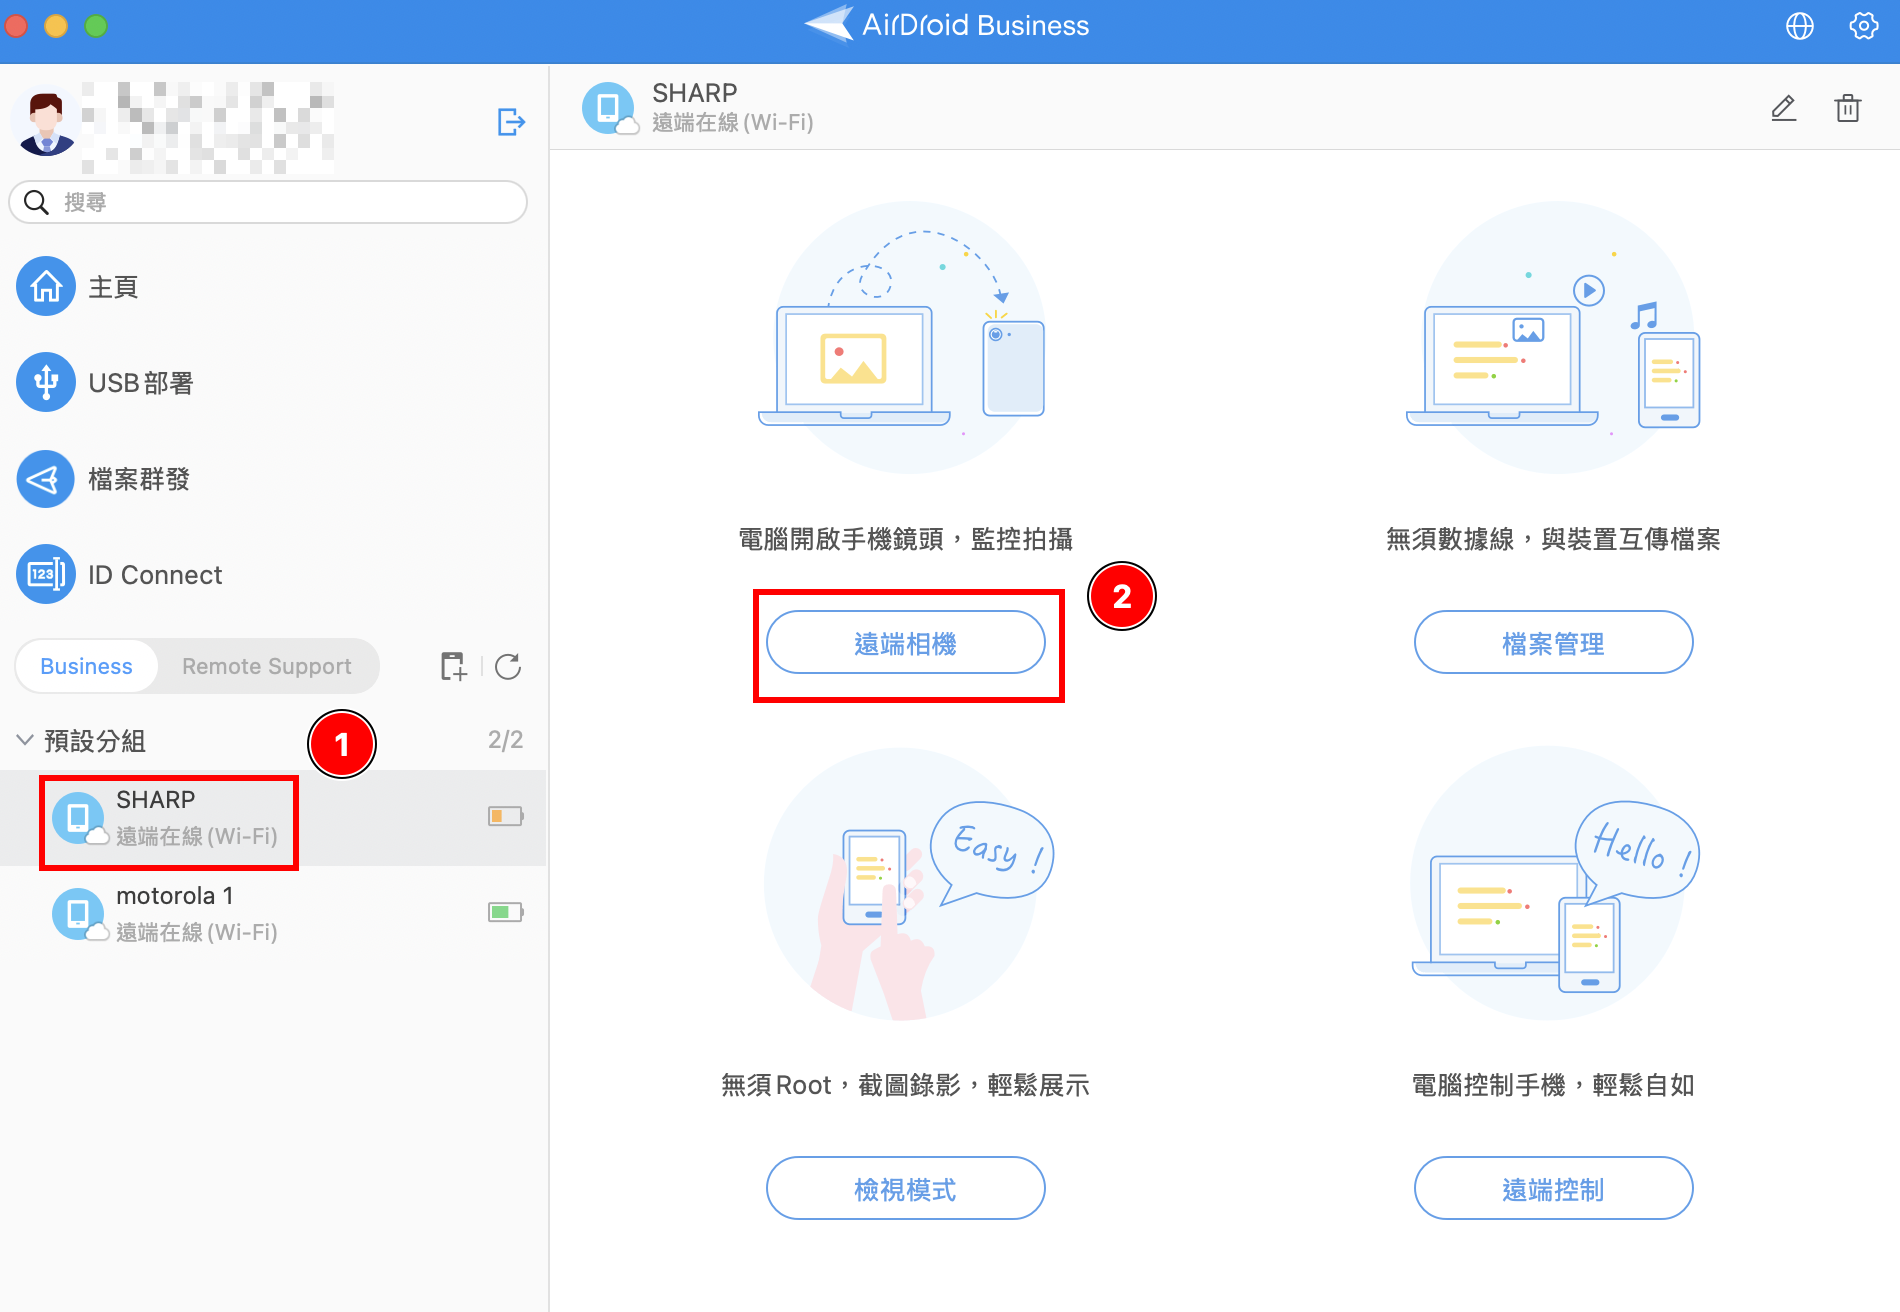Select the SHARP device row

(273, 818)
